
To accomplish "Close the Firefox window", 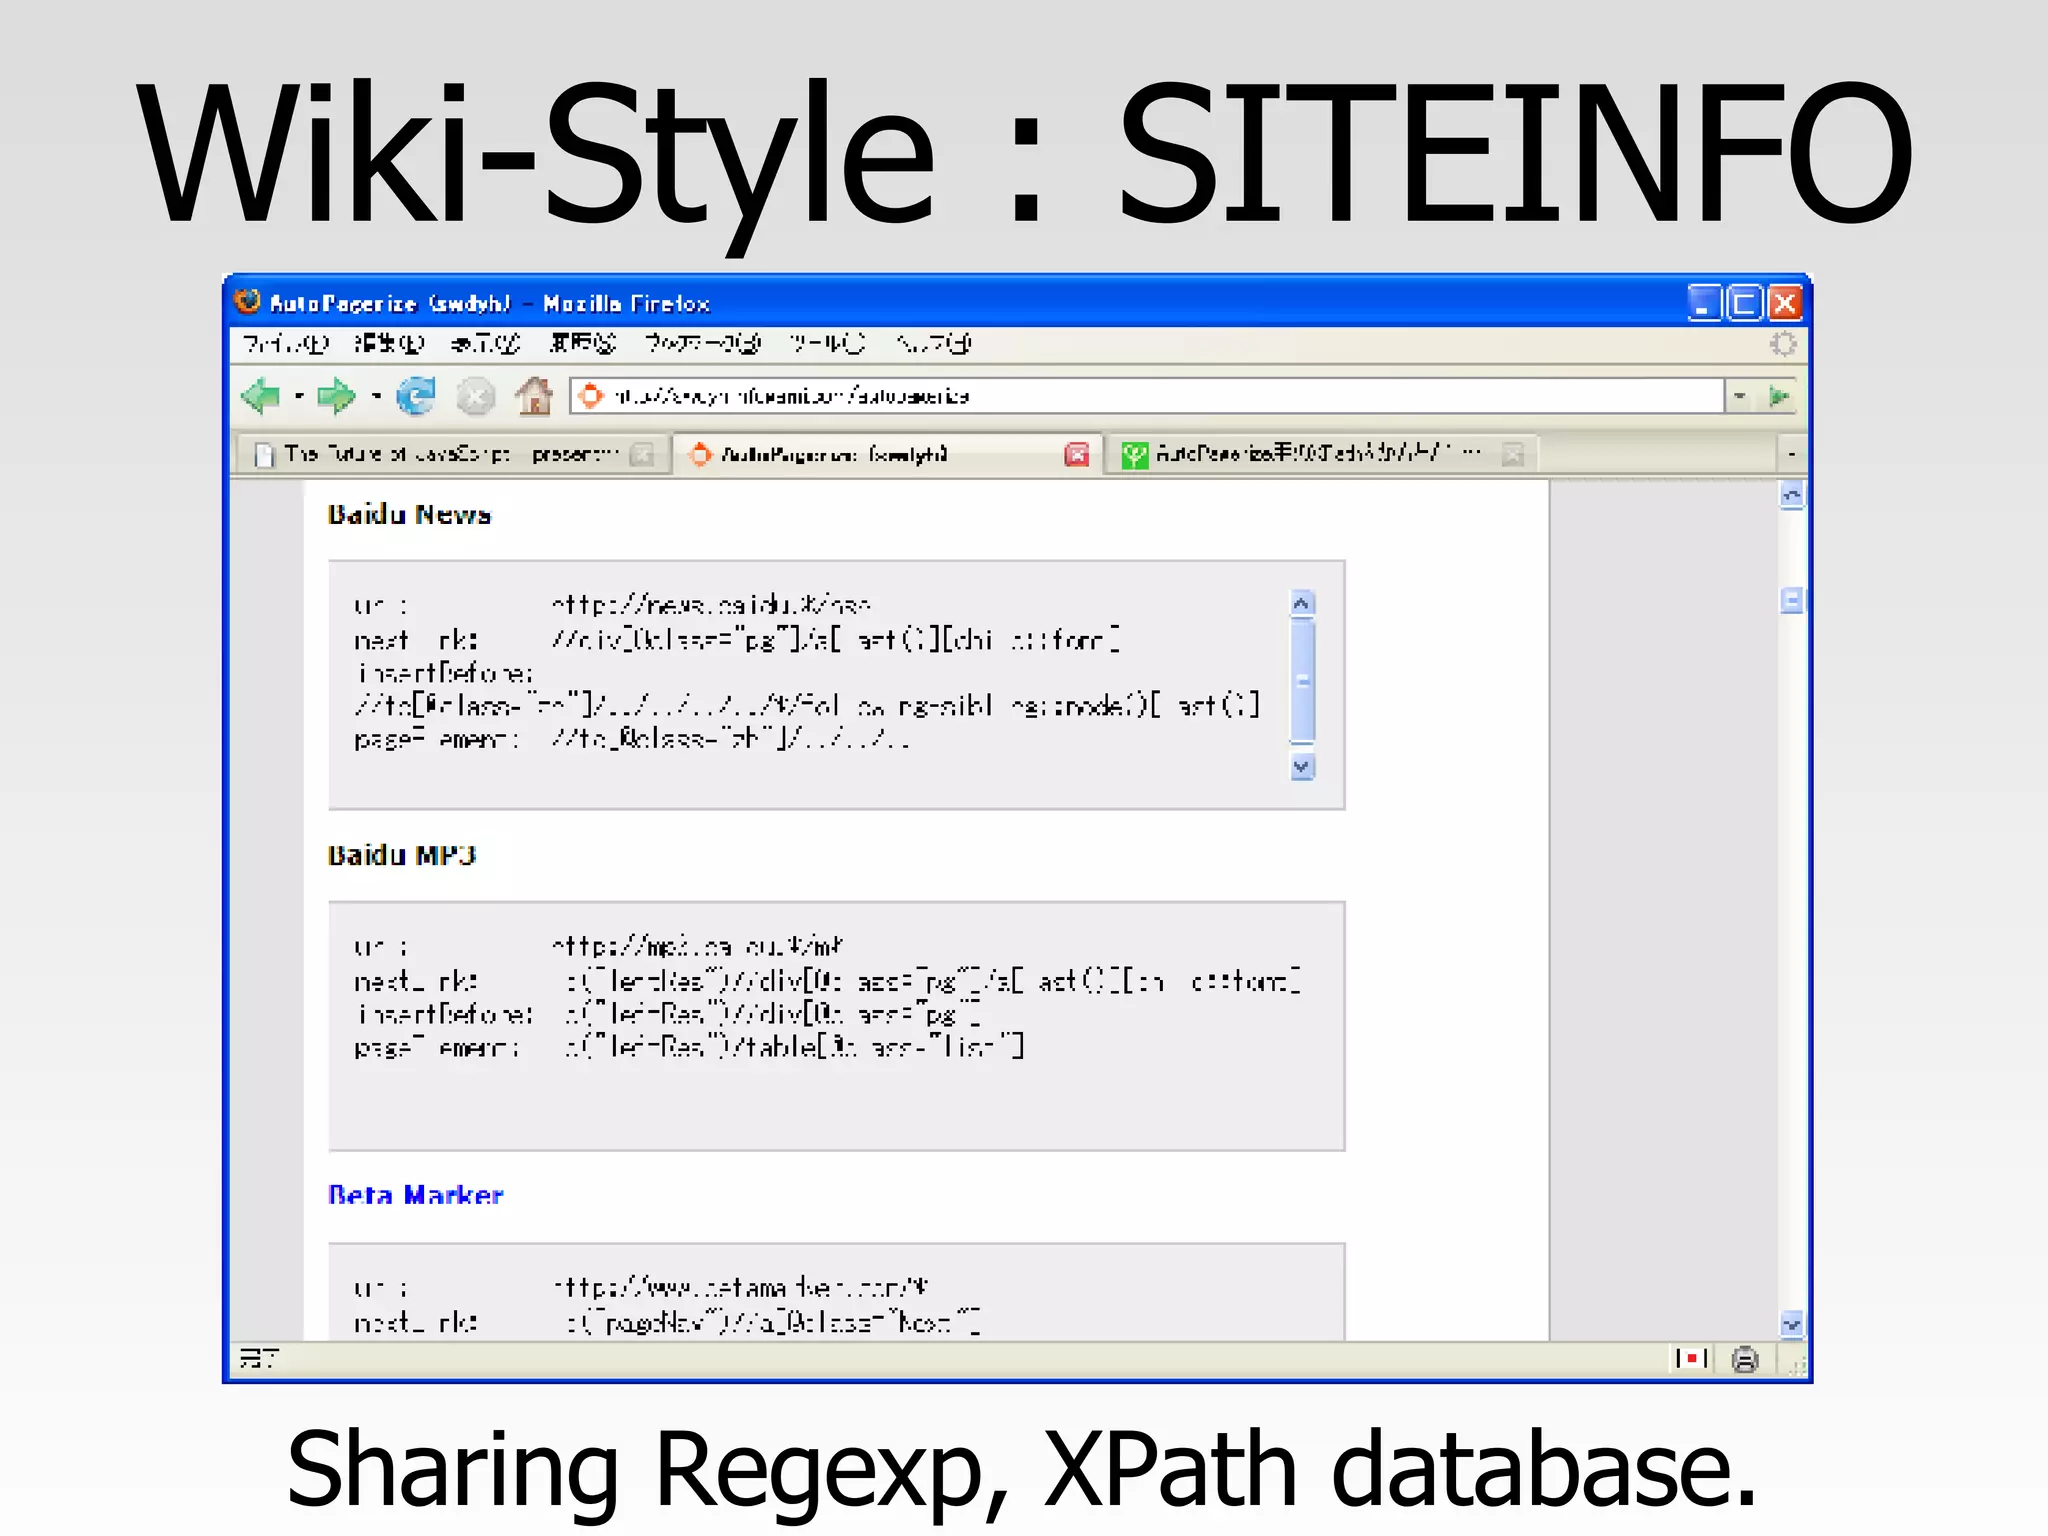I will pyautogui.click(x=1785, y=303).
